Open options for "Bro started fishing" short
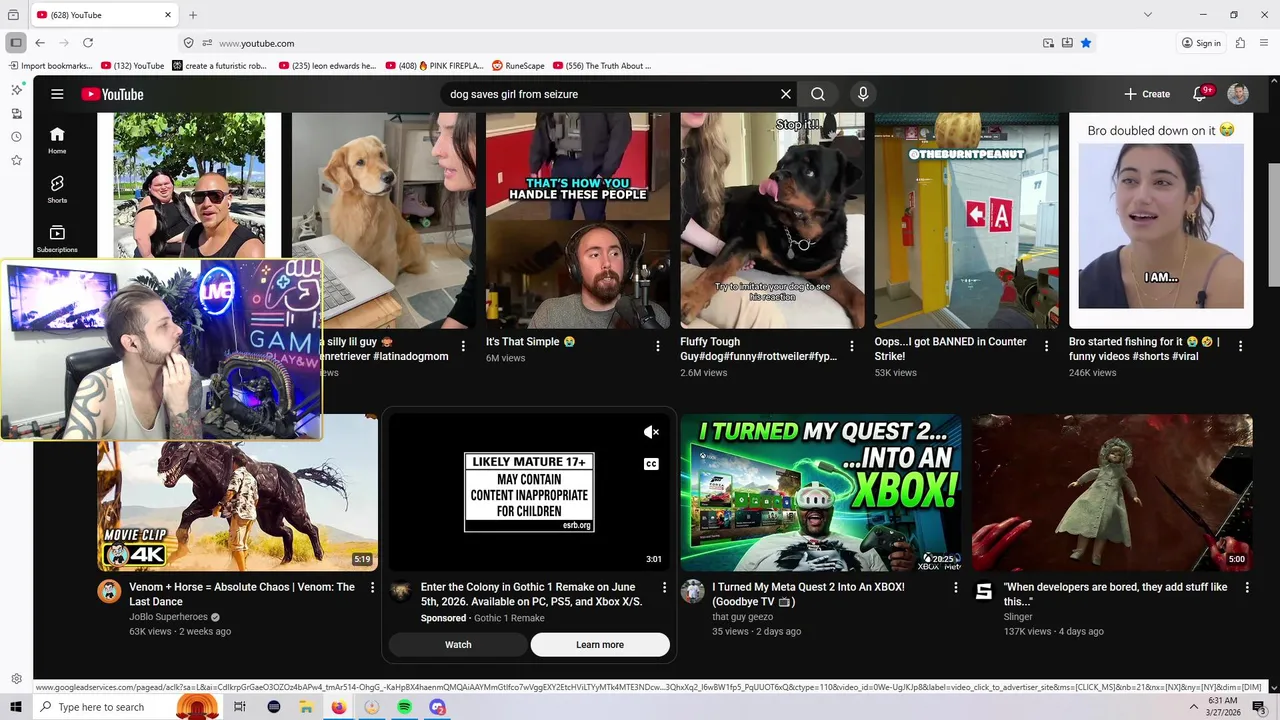This screenshot has width=1280, height=720. tap(1240, 346)
